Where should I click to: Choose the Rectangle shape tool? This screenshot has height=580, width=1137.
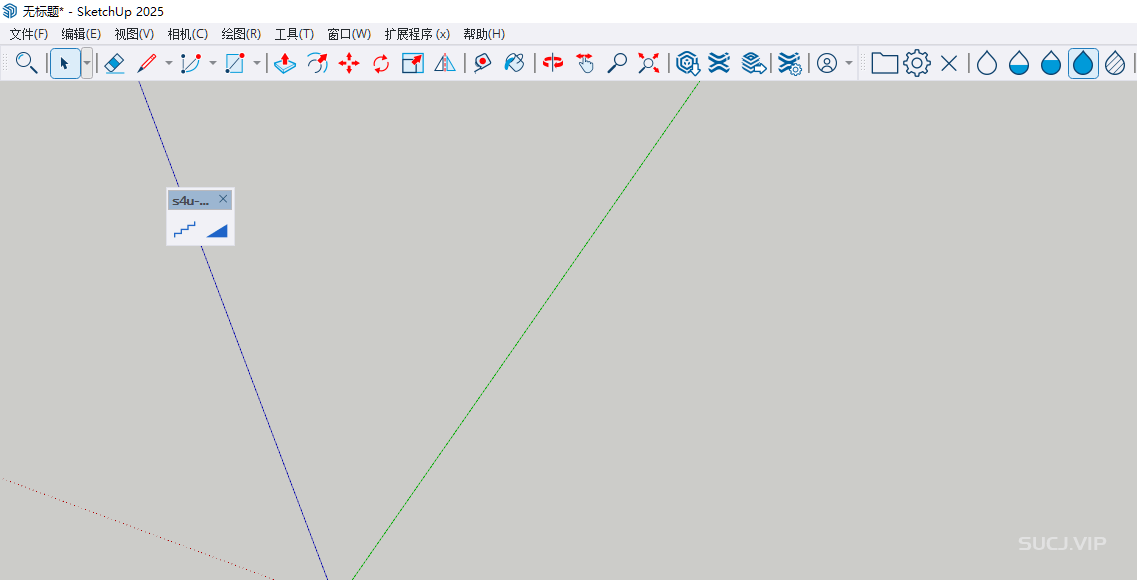pyautogui.click(x=235, y=63)
